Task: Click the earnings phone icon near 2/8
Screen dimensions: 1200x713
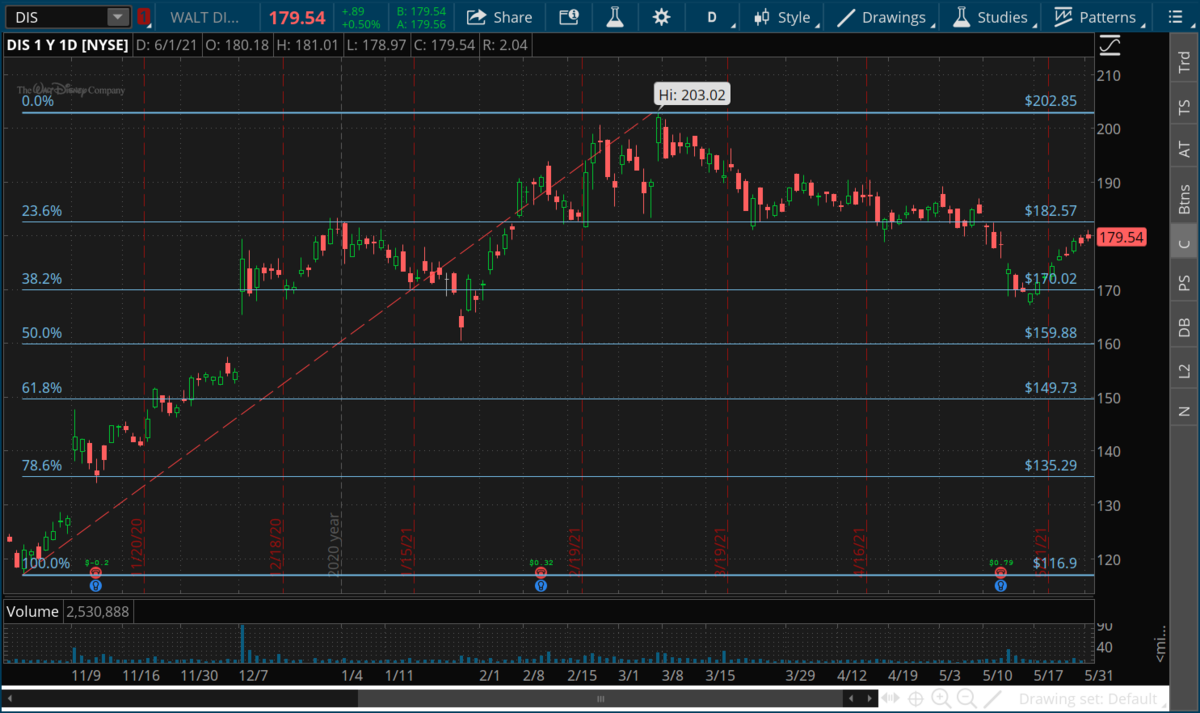Action: coord(541,571)
